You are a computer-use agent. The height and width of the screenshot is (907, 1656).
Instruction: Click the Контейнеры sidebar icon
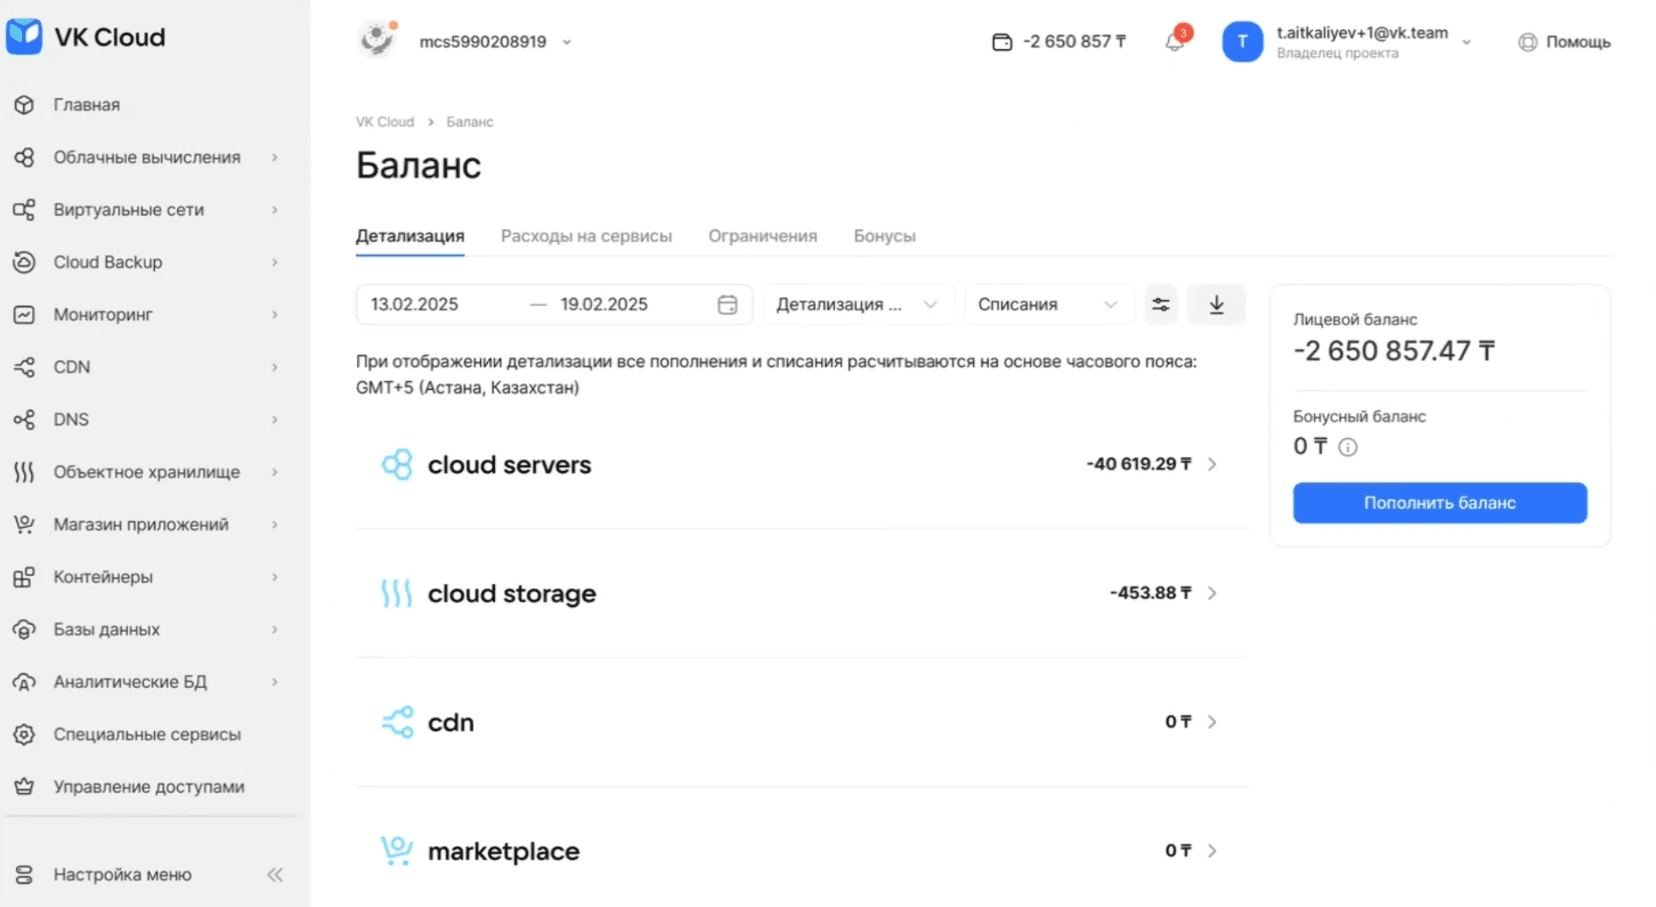point(24,577)
